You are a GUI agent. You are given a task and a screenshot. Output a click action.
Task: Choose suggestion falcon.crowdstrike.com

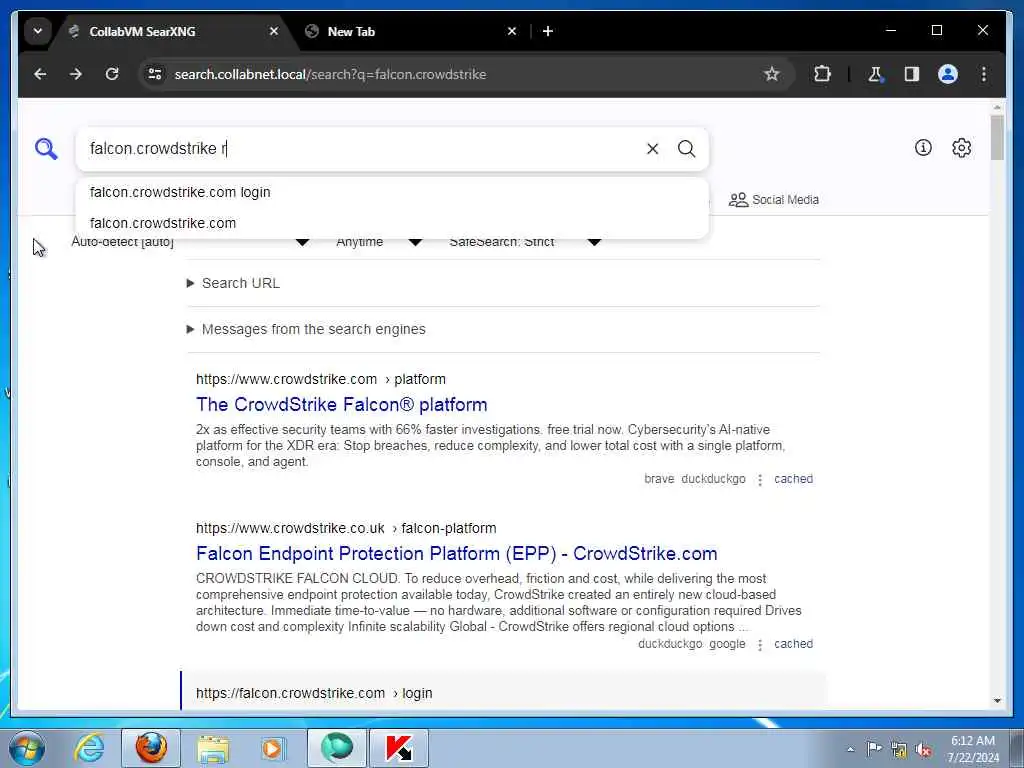pos(392,223)
